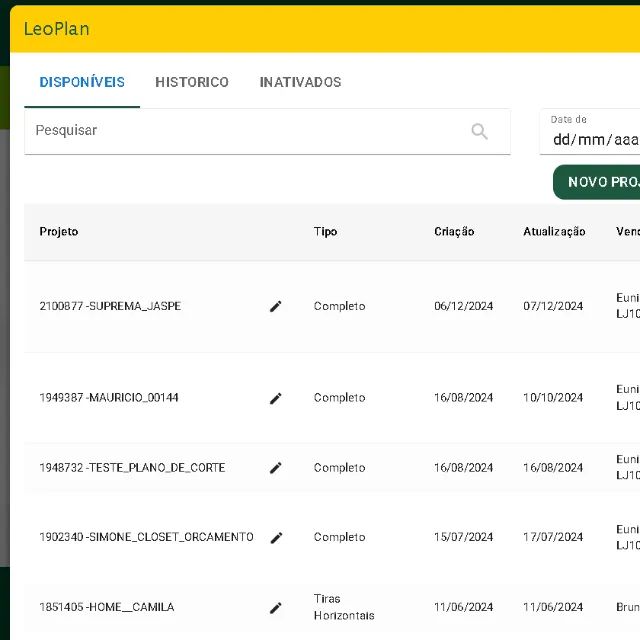Screen dimensions: 640x640
Task: Open project 1949387-MAURICIO_00144
Action: (109, 398)
